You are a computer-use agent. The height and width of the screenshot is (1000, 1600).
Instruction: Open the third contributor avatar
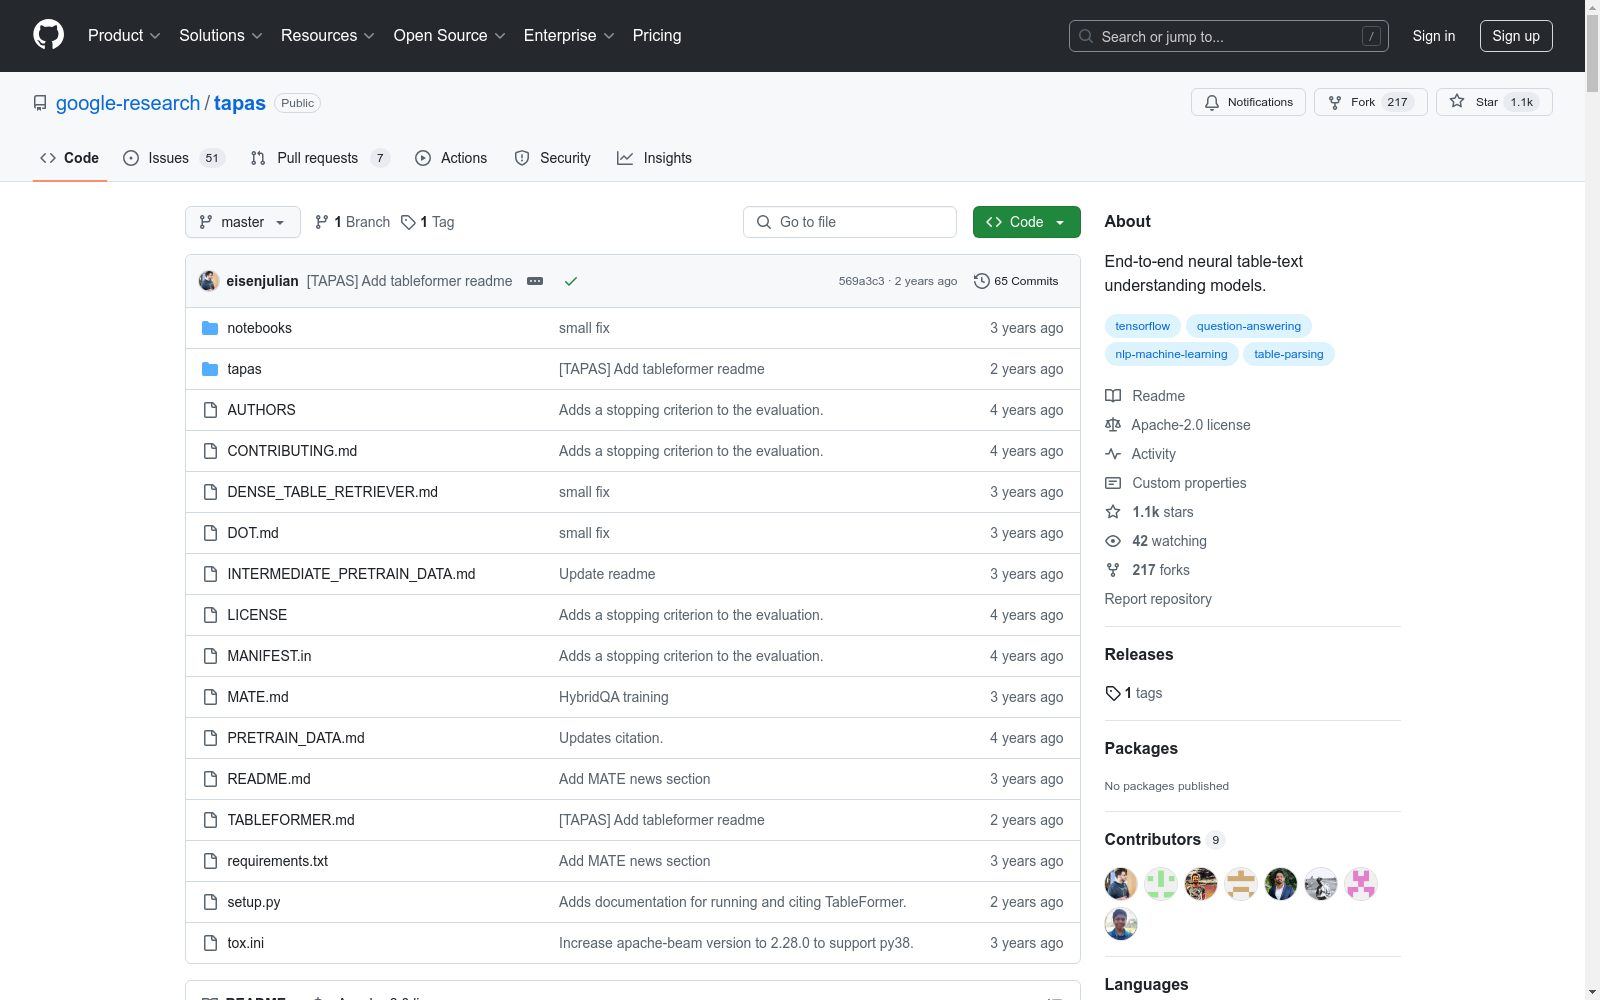[x=1201, y=884]
